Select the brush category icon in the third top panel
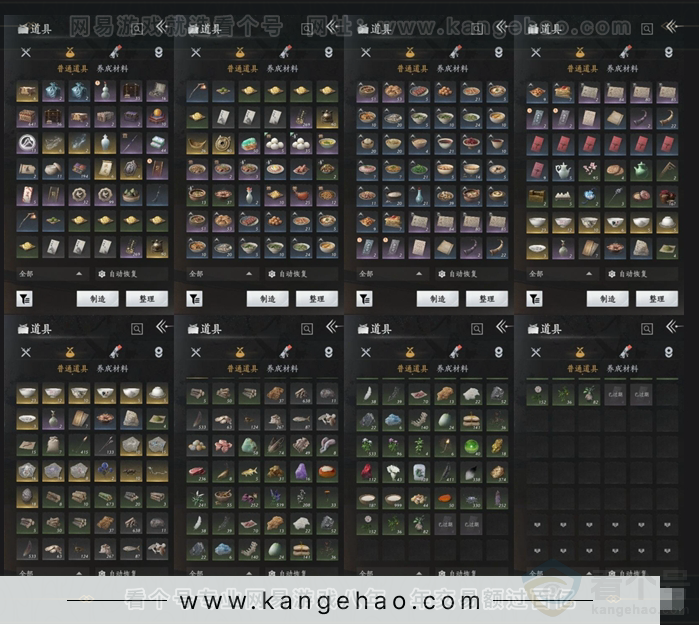Image resolution: width=699 pixels, height=625 pixels. point(455,52)
